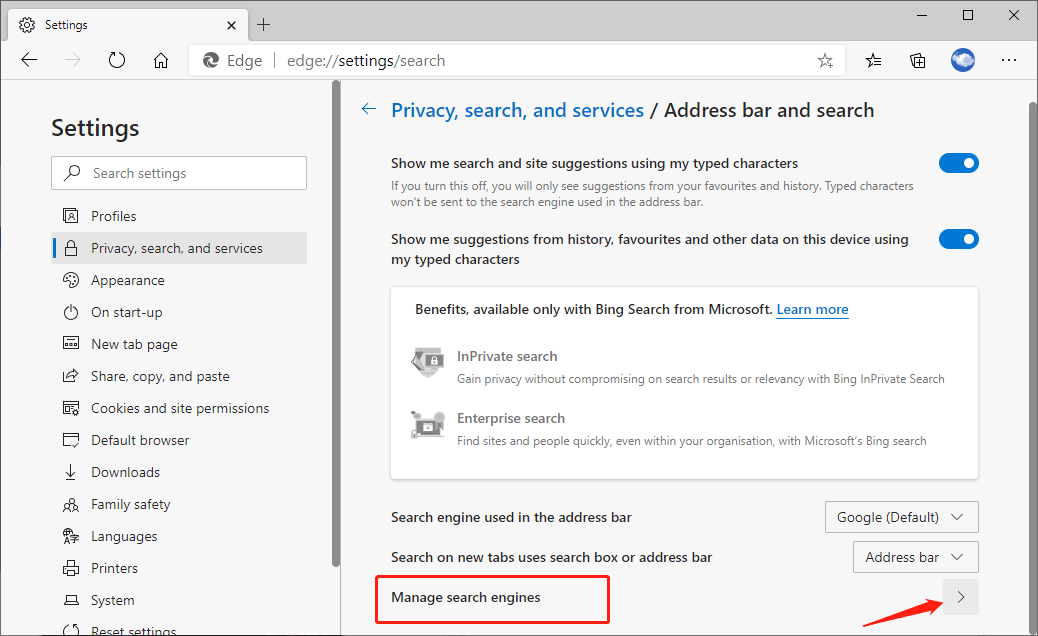Image resolution: width=1038 pixels, height=636 pixels.
Task: Click the Search settings input field
Action: point(179,173)
